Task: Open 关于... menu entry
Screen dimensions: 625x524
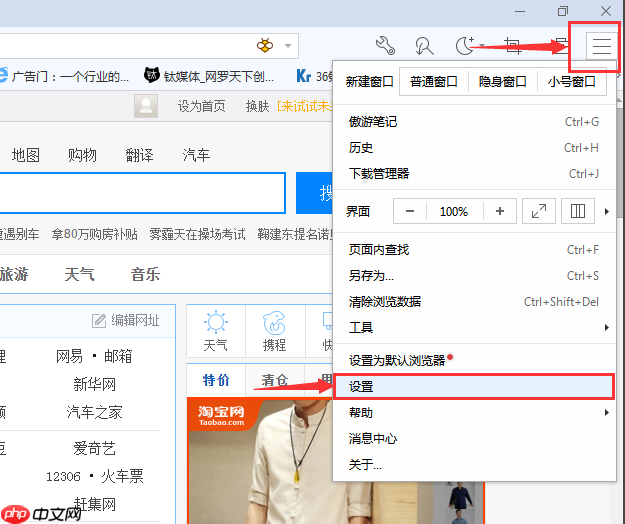Action: [474, 464]
